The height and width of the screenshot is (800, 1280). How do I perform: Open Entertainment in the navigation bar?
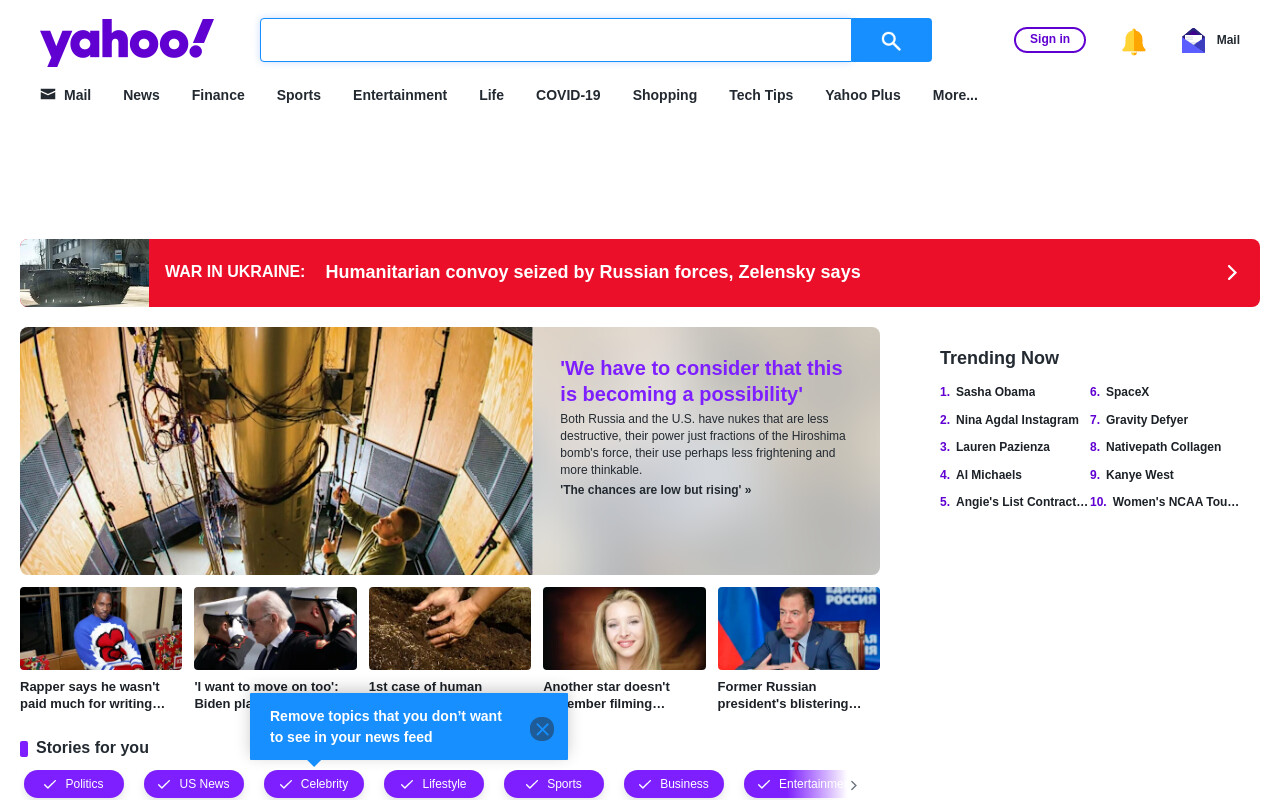(400, 95)
